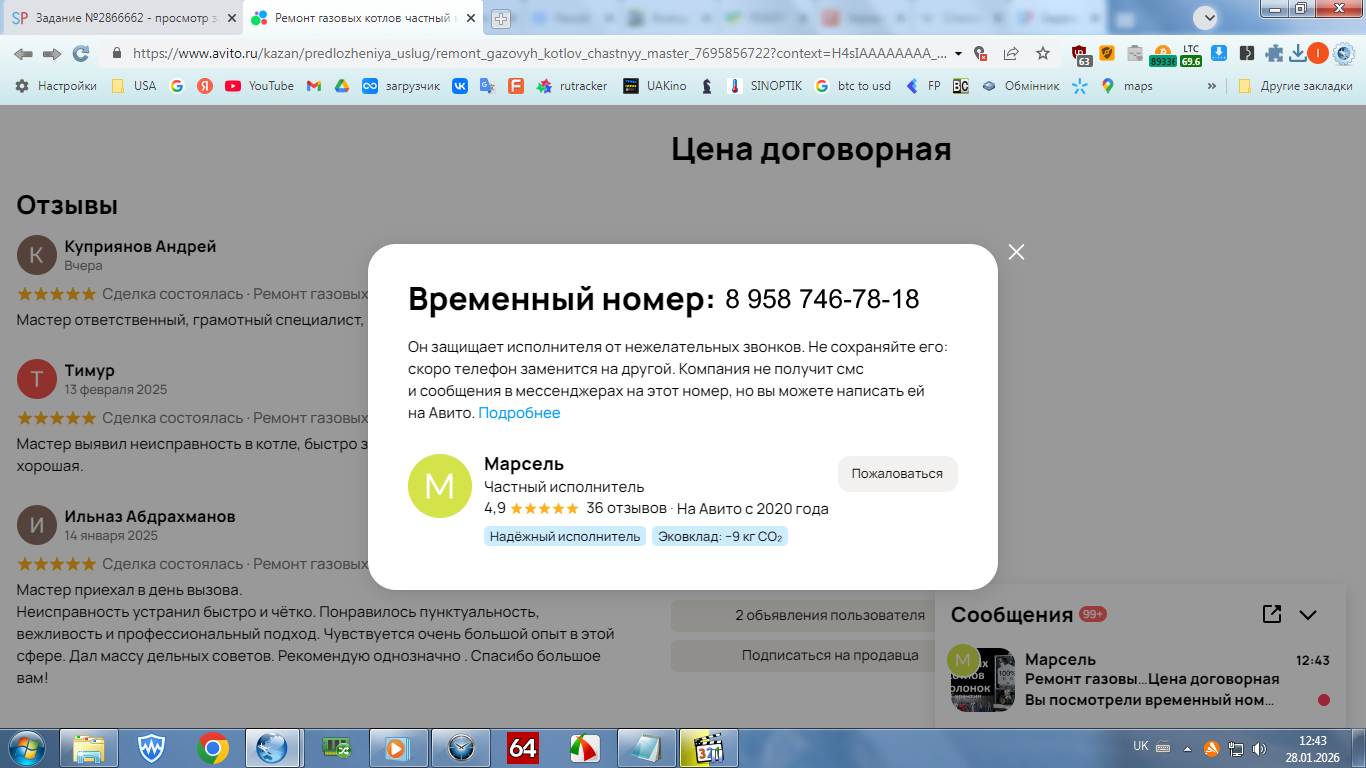Click the seller name 'Марсель' in the popup
The height and width of the screenshot is (768, 1366).
524,464
